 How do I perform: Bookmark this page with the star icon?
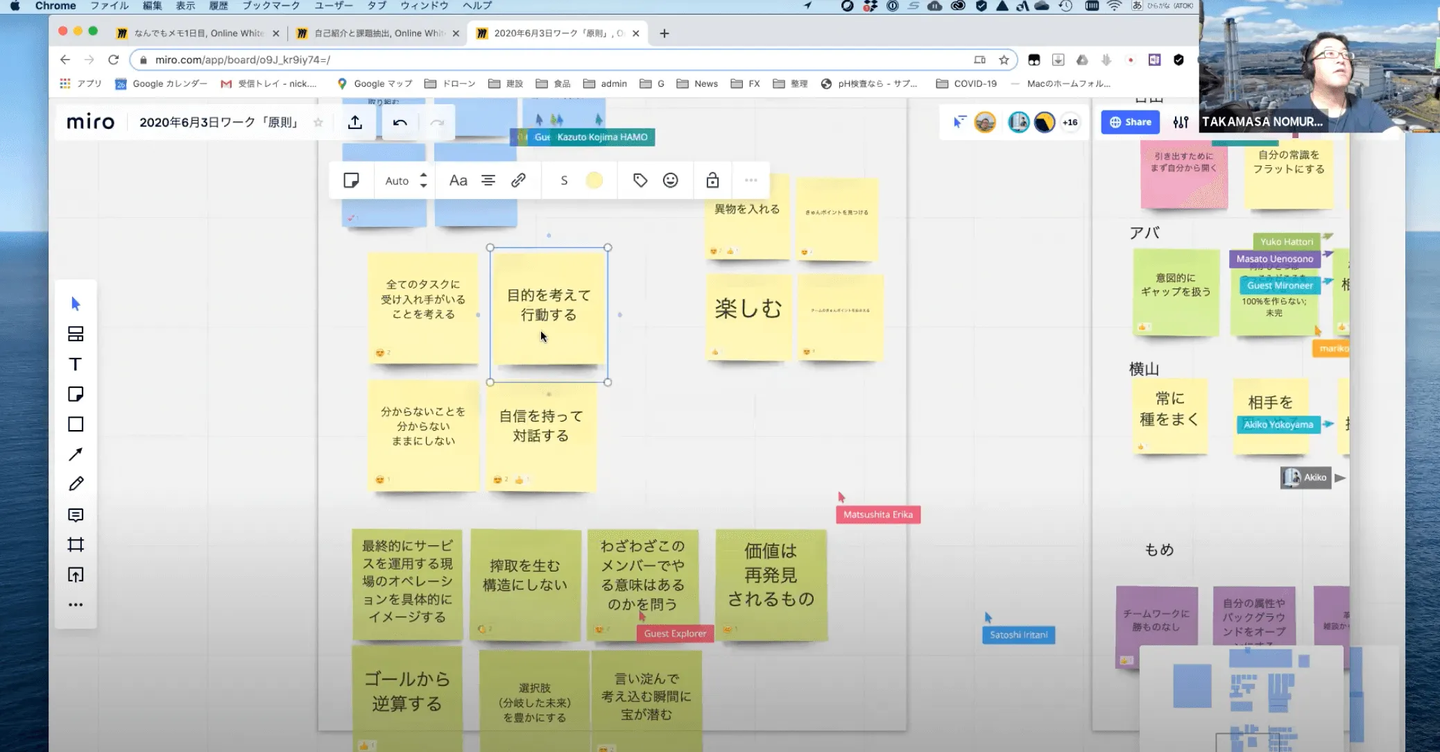[x=1003, y=60]
